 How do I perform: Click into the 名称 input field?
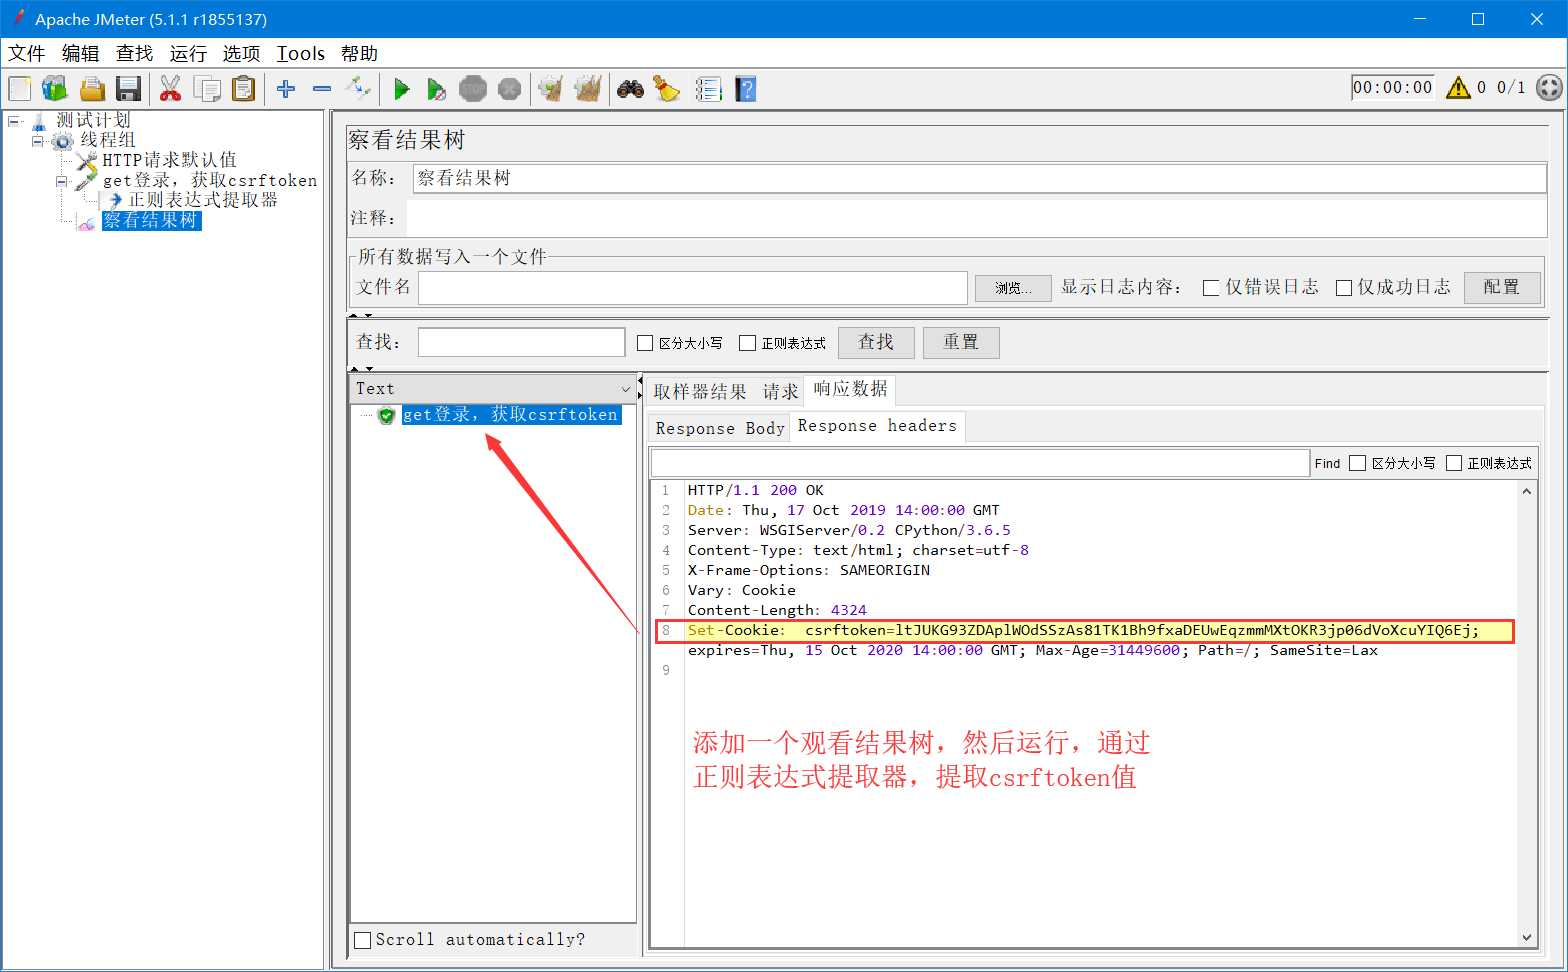[x=980, y=178]
